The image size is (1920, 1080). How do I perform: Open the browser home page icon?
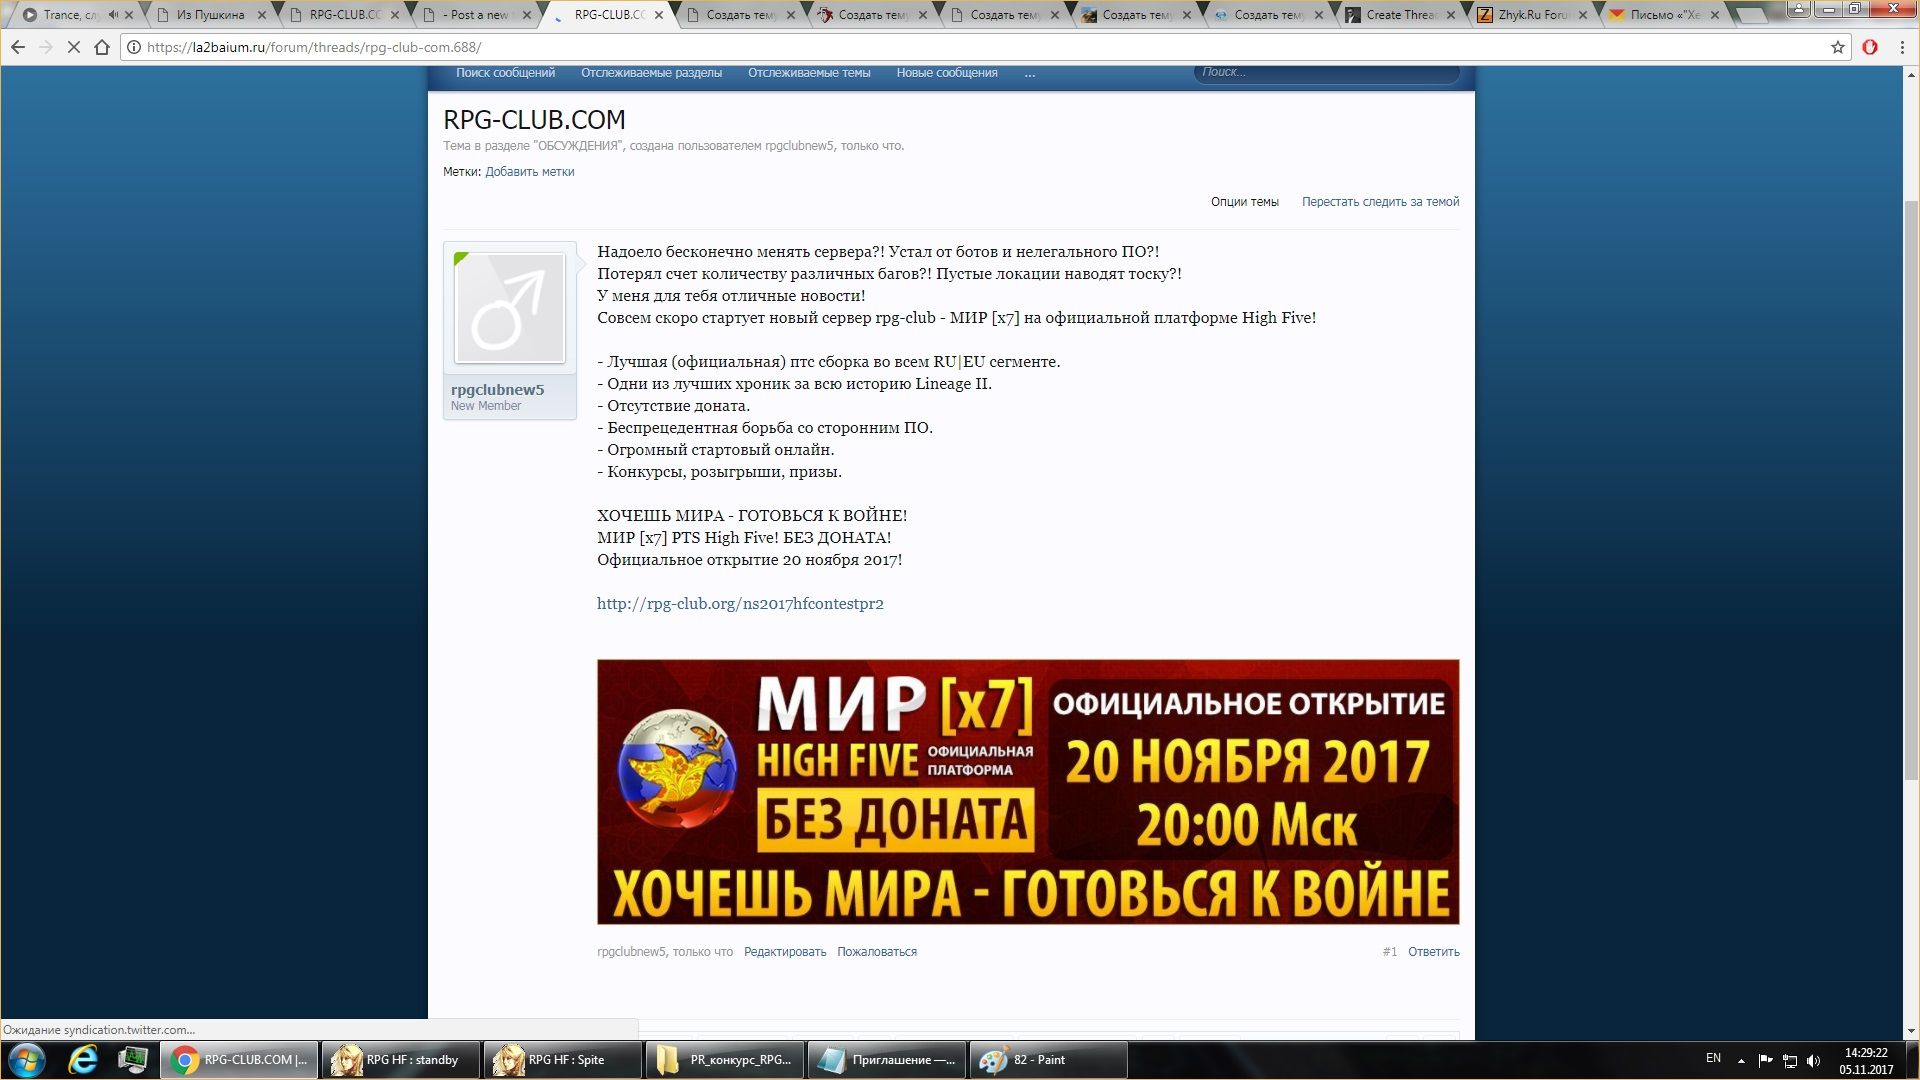coord(101,47)
